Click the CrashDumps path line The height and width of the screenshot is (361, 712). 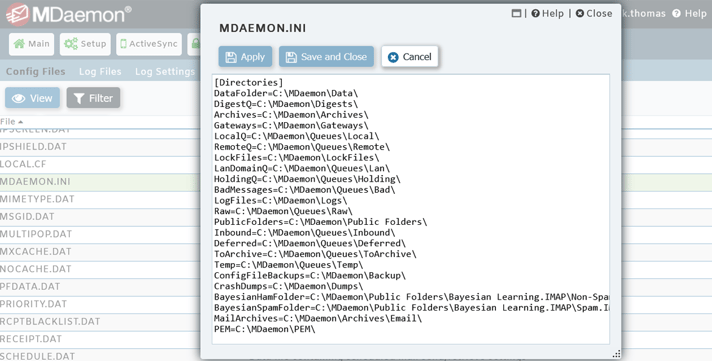click(x=288, y=287)
